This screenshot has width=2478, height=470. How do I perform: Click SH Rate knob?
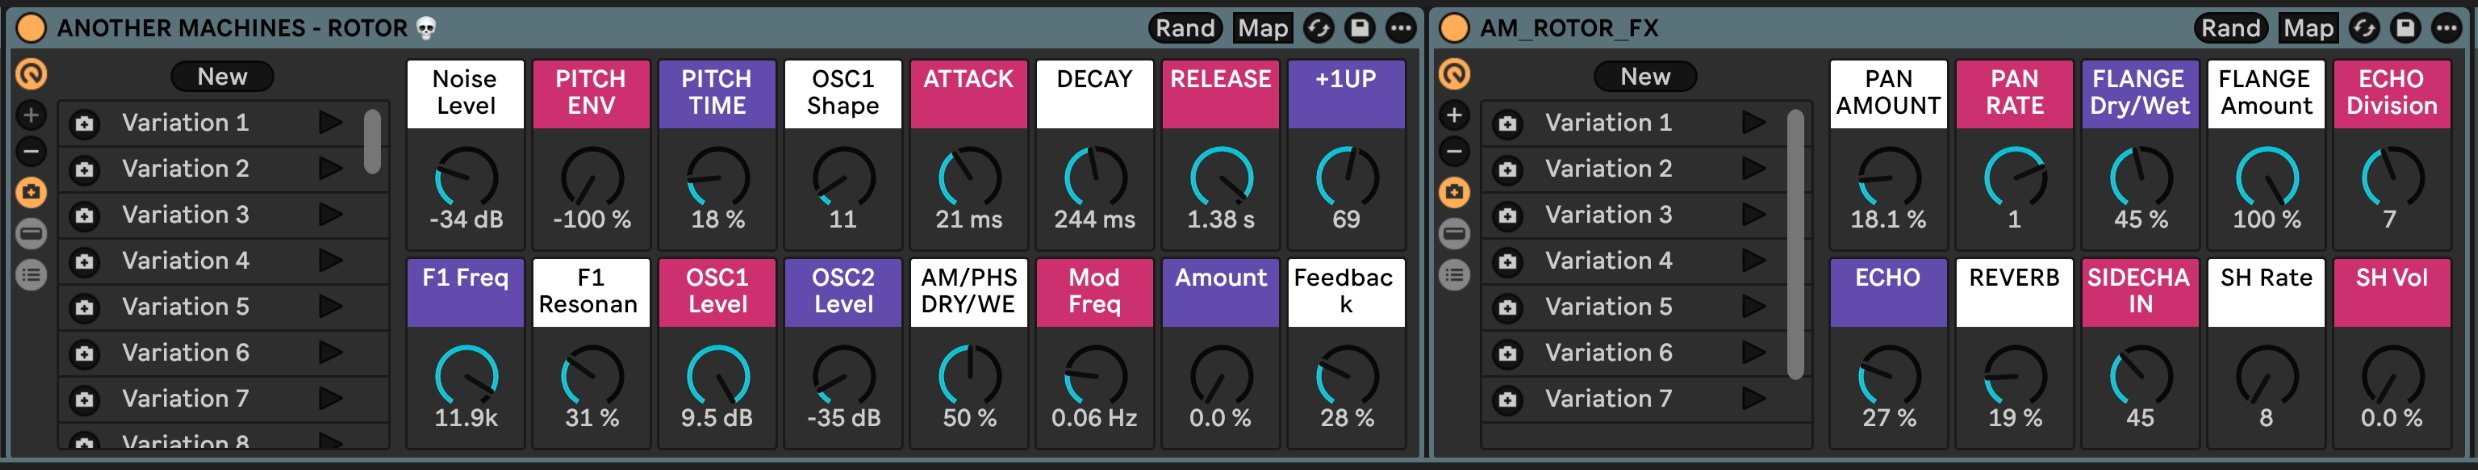click(2267, 377)
